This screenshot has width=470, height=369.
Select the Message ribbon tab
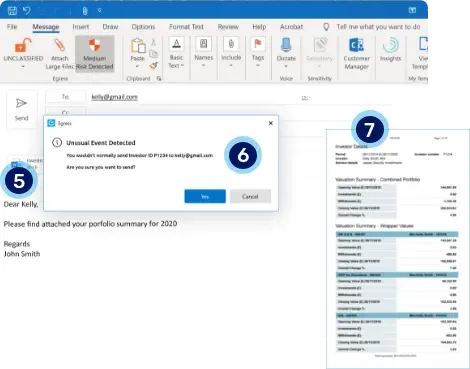pos(46,27)
